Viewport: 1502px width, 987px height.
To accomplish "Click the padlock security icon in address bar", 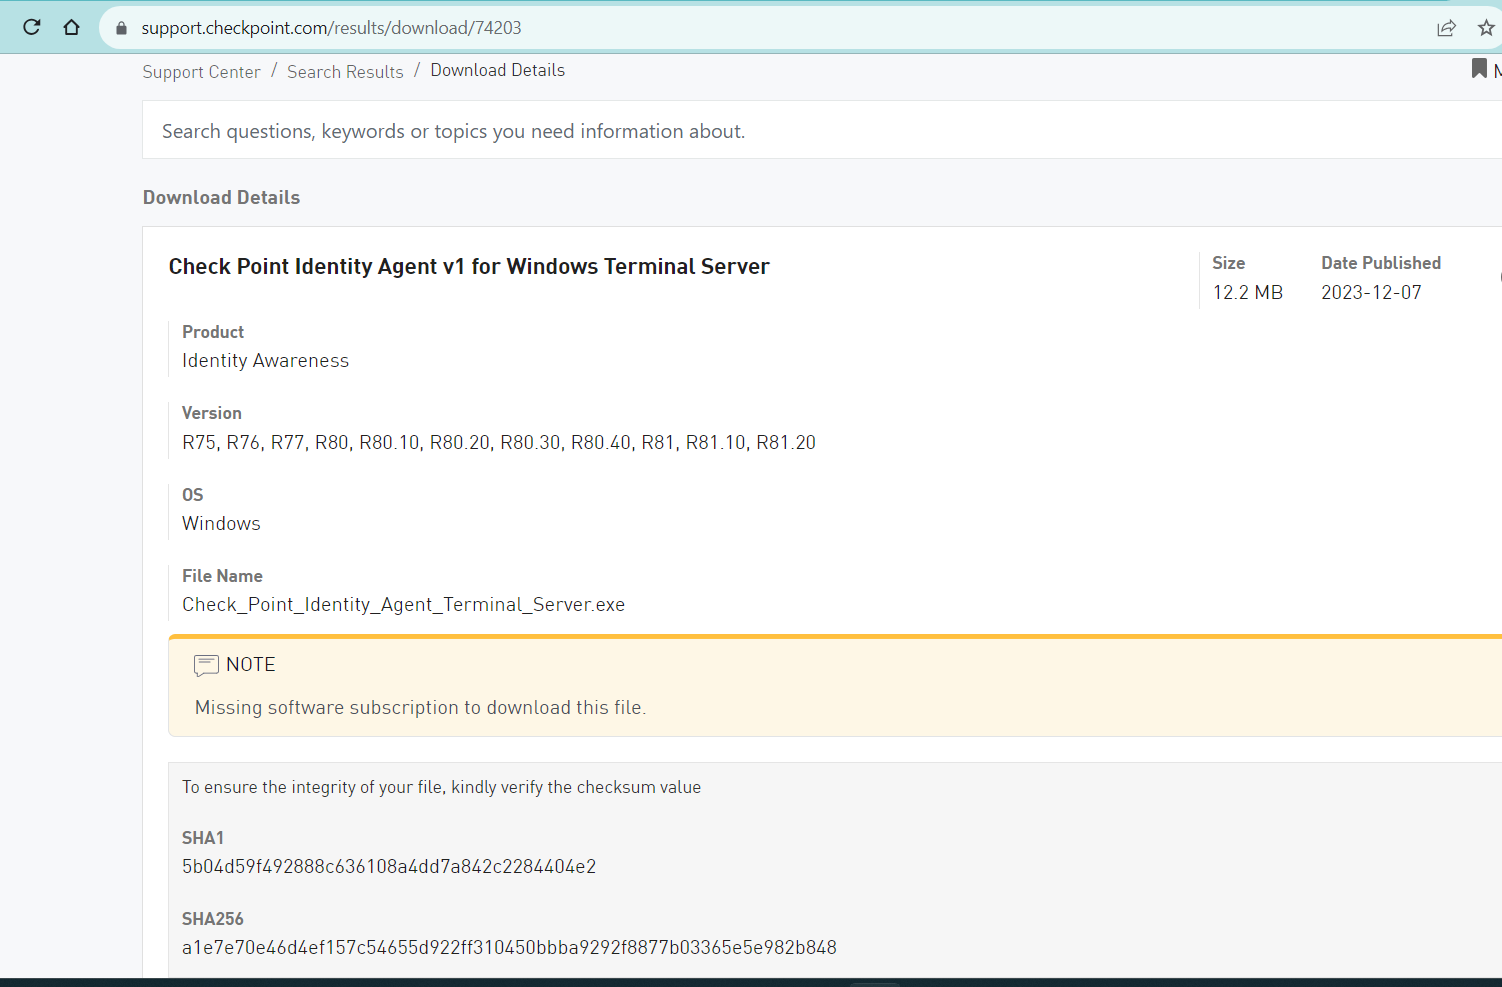I will [x=120, y=27].
